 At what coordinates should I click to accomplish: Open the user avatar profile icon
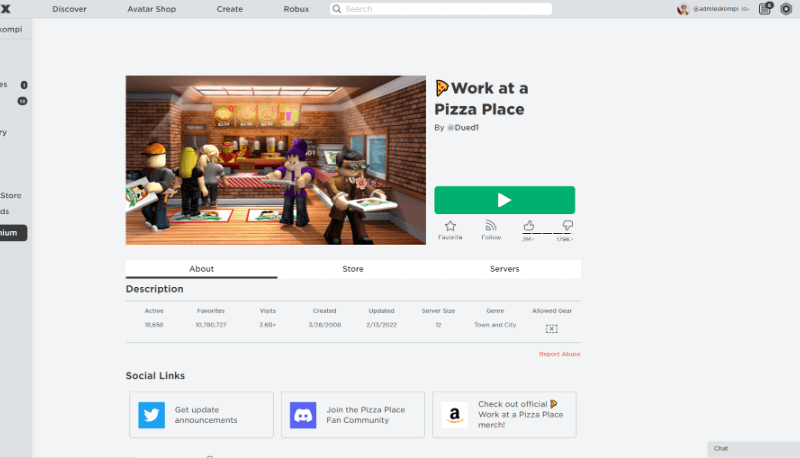(x=683, y=9)
